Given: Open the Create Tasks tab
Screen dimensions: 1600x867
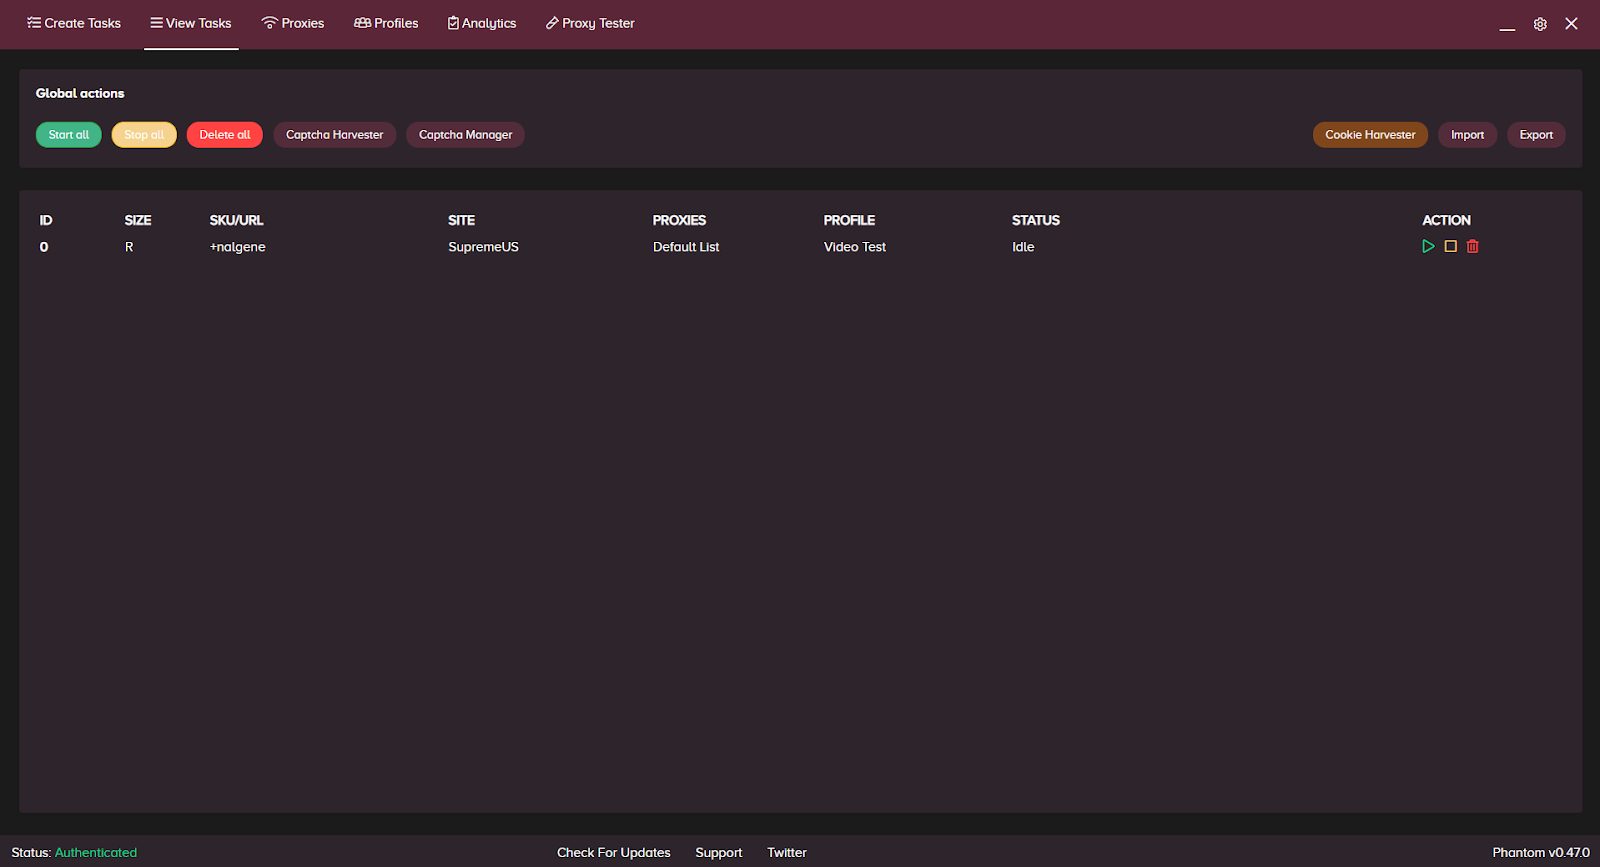Looking at the screenshot, I should pos(74,23).
